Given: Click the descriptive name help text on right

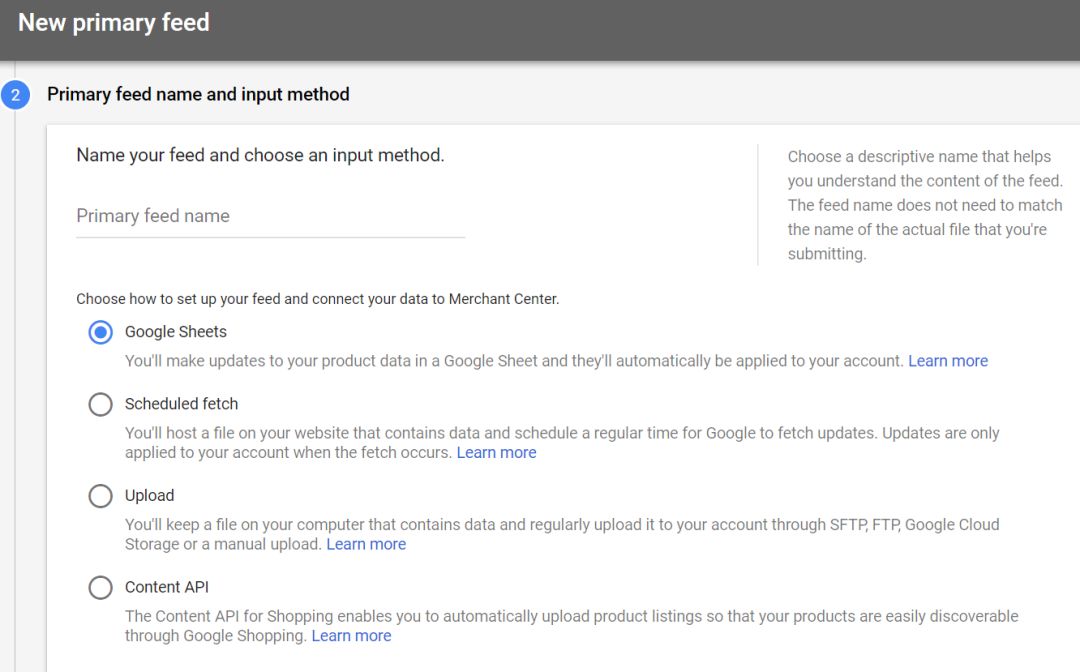Looking at the screenshot, I should (x=924, y=205).
